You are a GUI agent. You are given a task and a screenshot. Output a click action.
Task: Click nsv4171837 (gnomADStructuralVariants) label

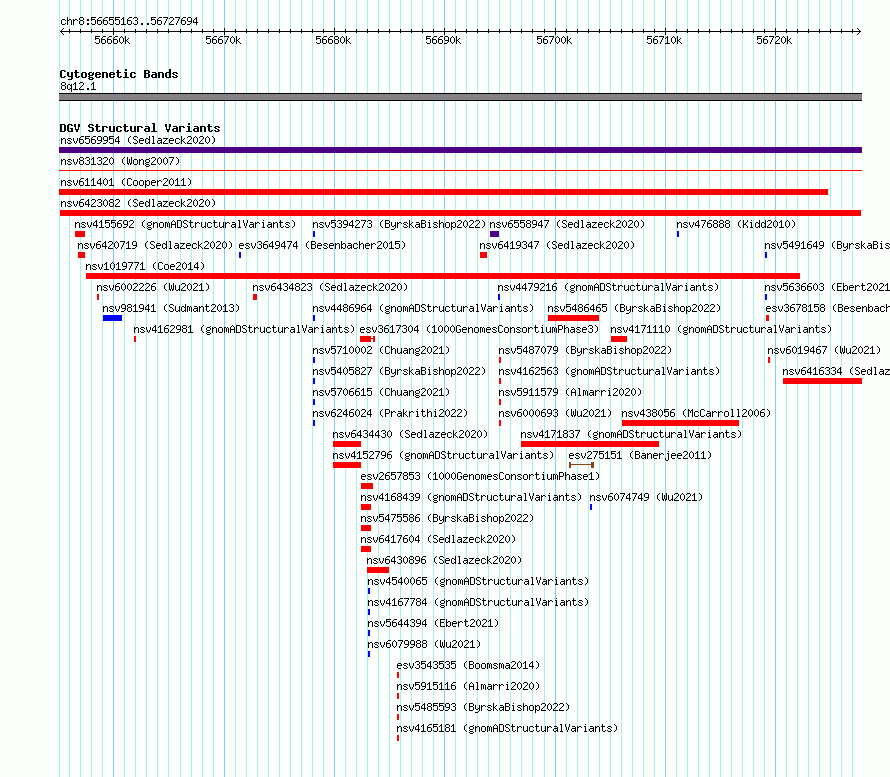tap(631, 434)
